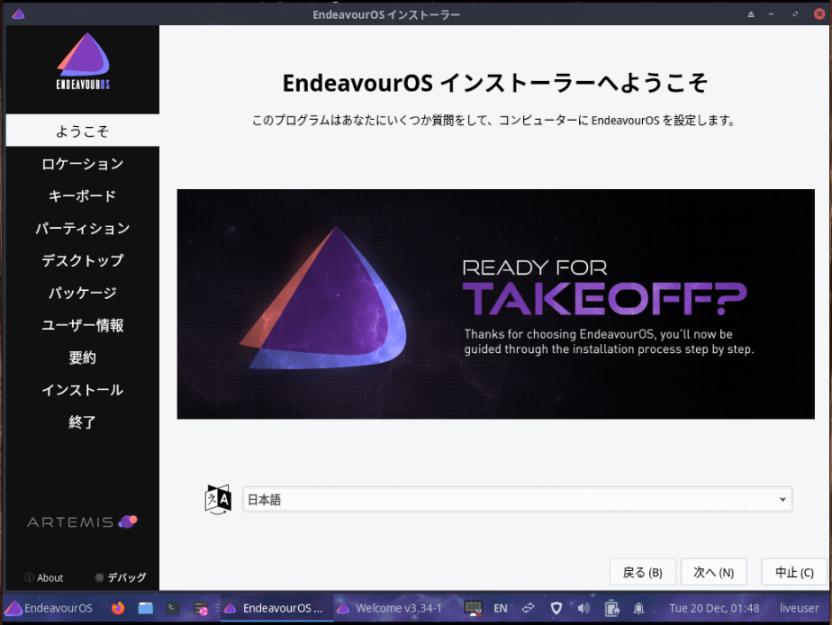Image resolution: width=832 pixels, height=625 pixels.
Task: Open the EN keyboard layout indicator
Action: tap(500, 608)
